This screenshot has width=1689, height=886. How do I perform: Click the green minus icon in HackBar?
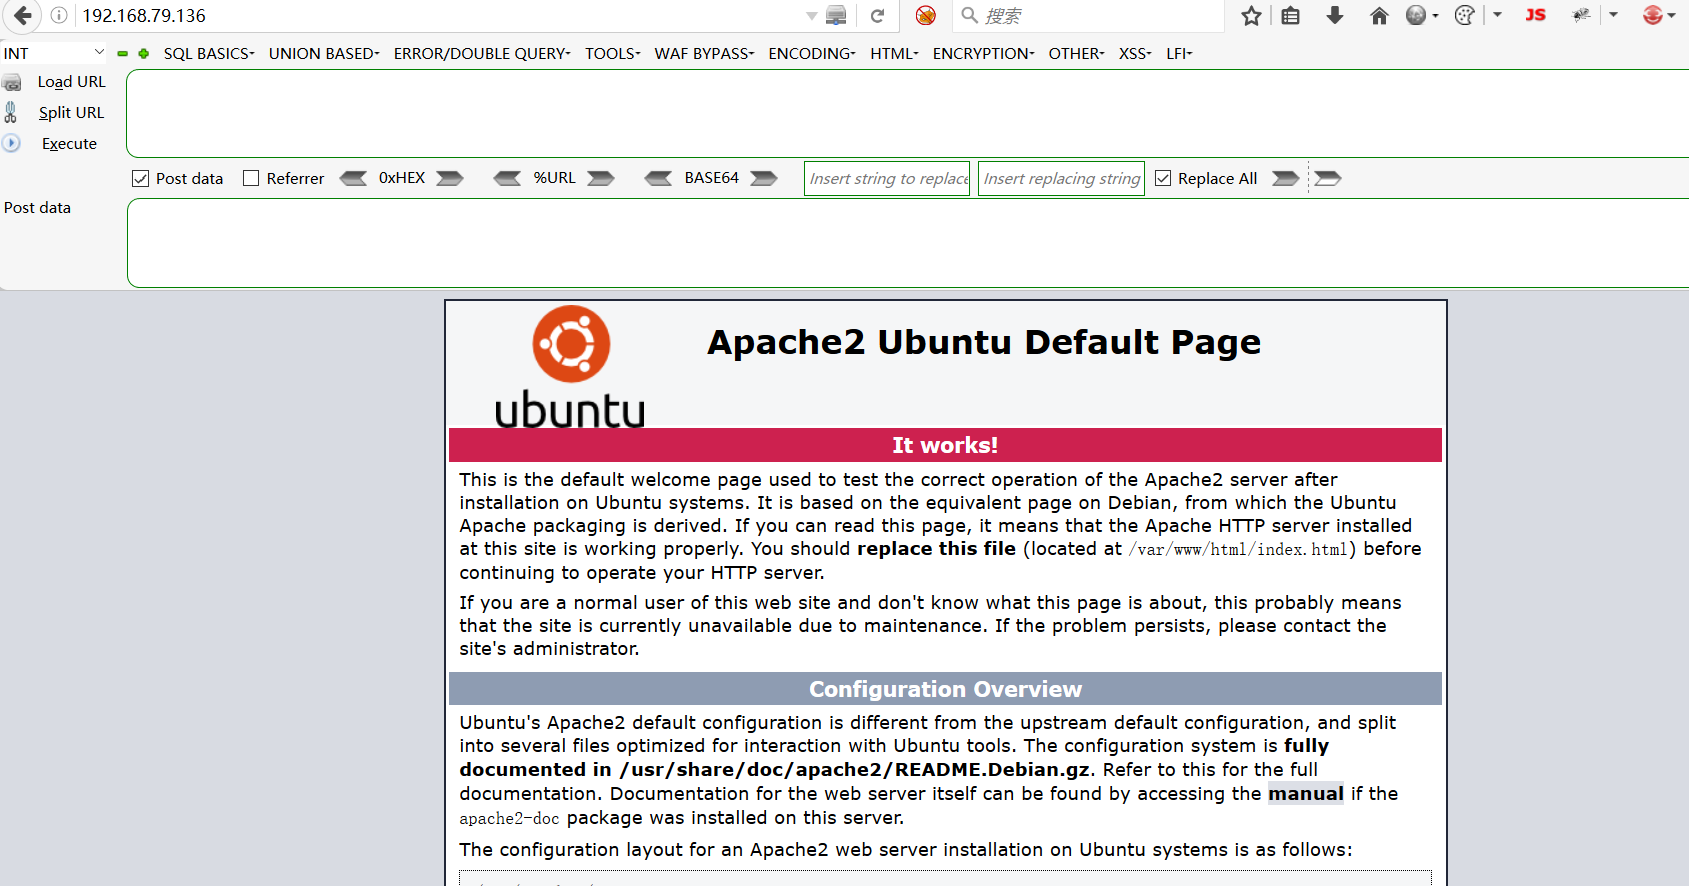(x=122, y=54)
